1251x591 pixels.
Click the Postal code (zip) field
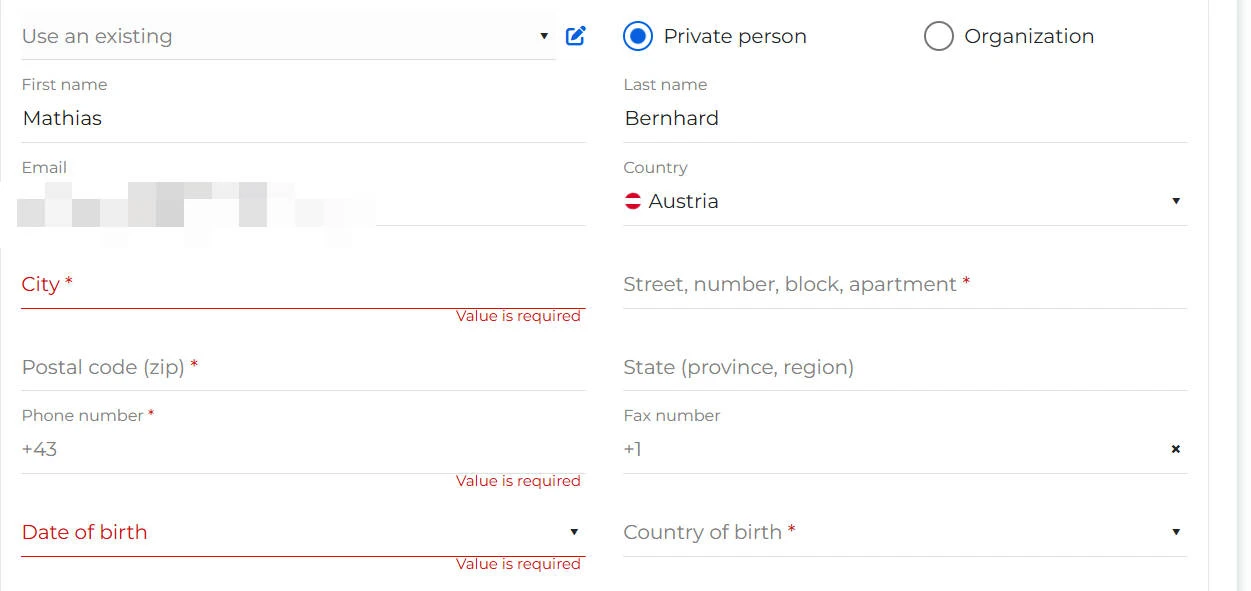(300, 367)
